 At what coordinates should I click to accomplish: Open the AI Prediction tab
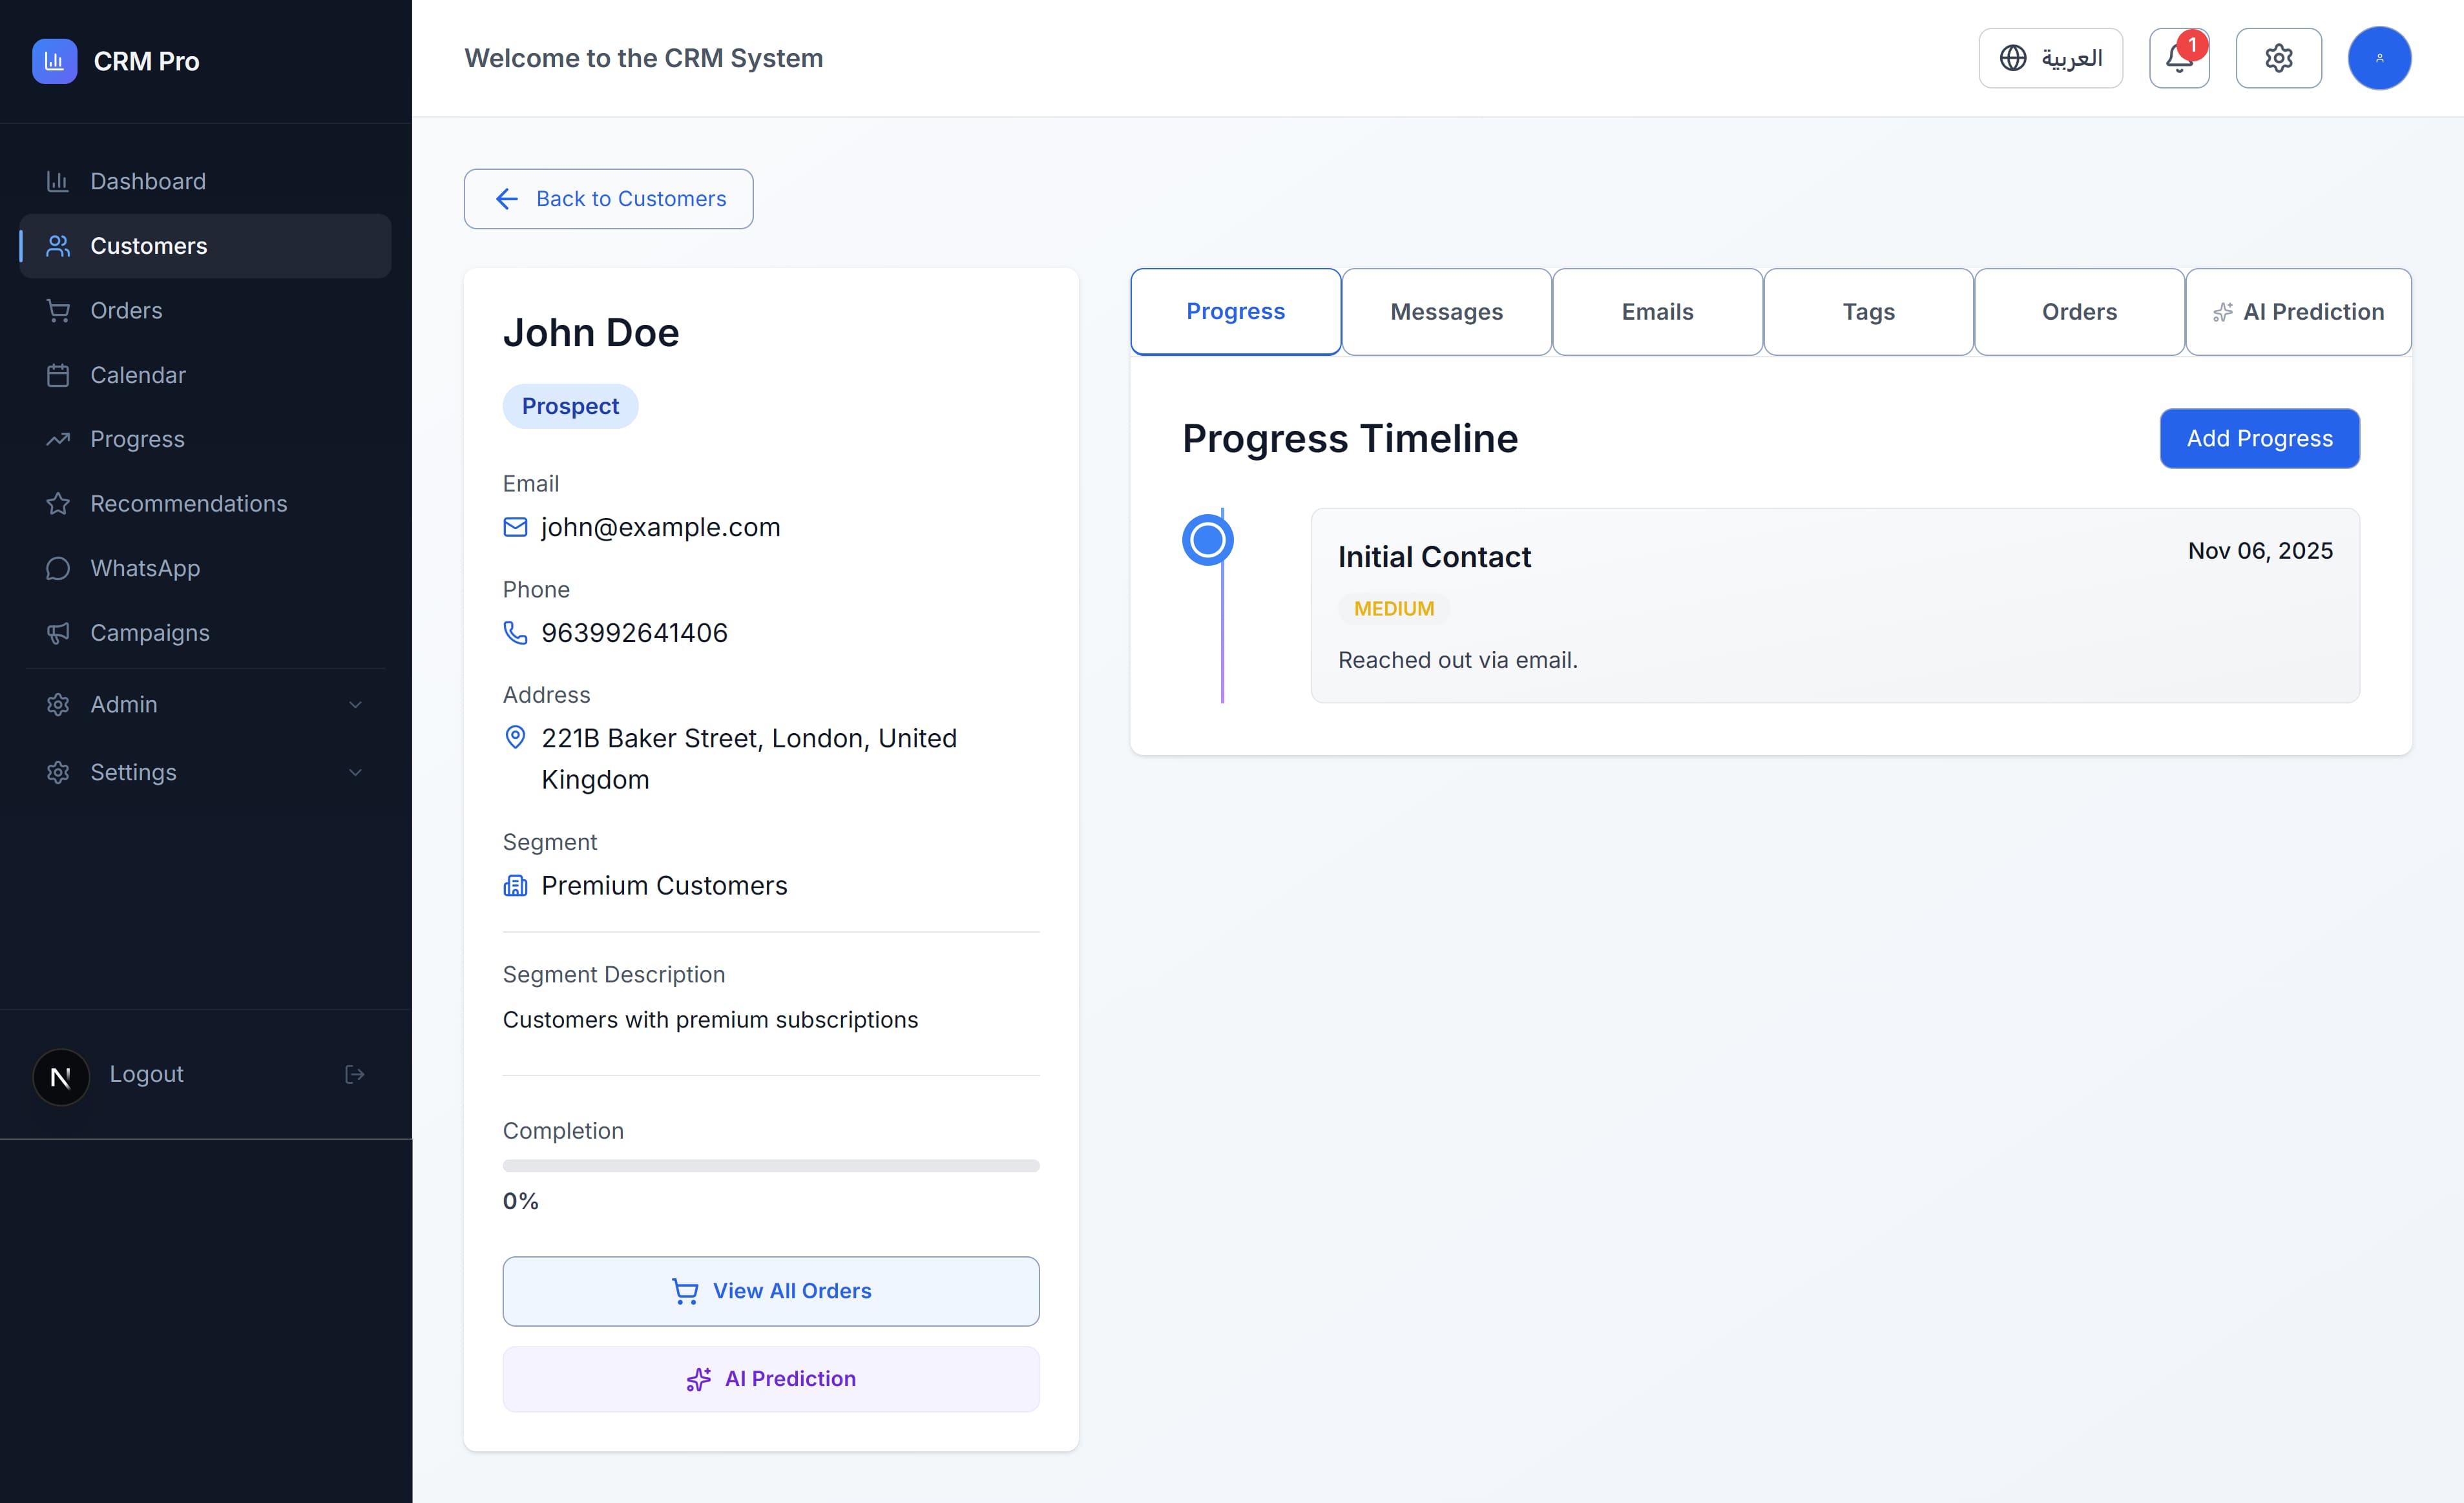point(2298,312)
